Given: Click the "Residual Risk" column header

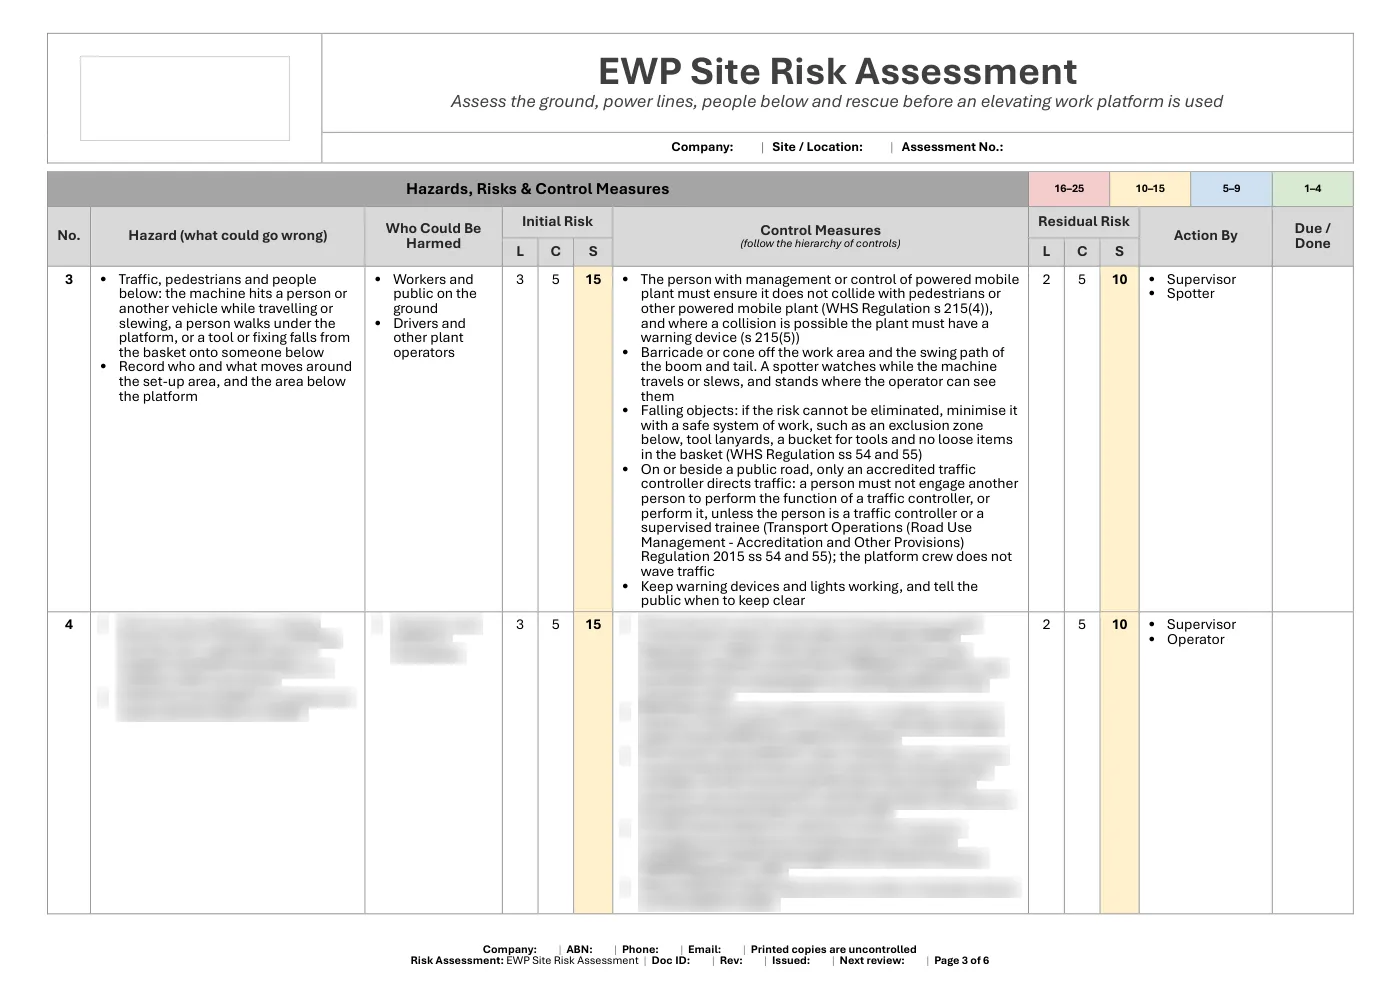Looking at the screenshot, I should pos(1084,222).
